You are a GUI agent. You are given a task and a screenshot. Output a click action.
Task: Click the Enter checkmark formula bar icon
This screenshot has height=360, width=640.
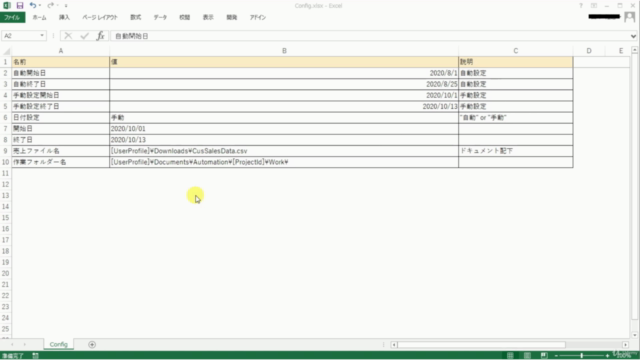click(84, 36)
